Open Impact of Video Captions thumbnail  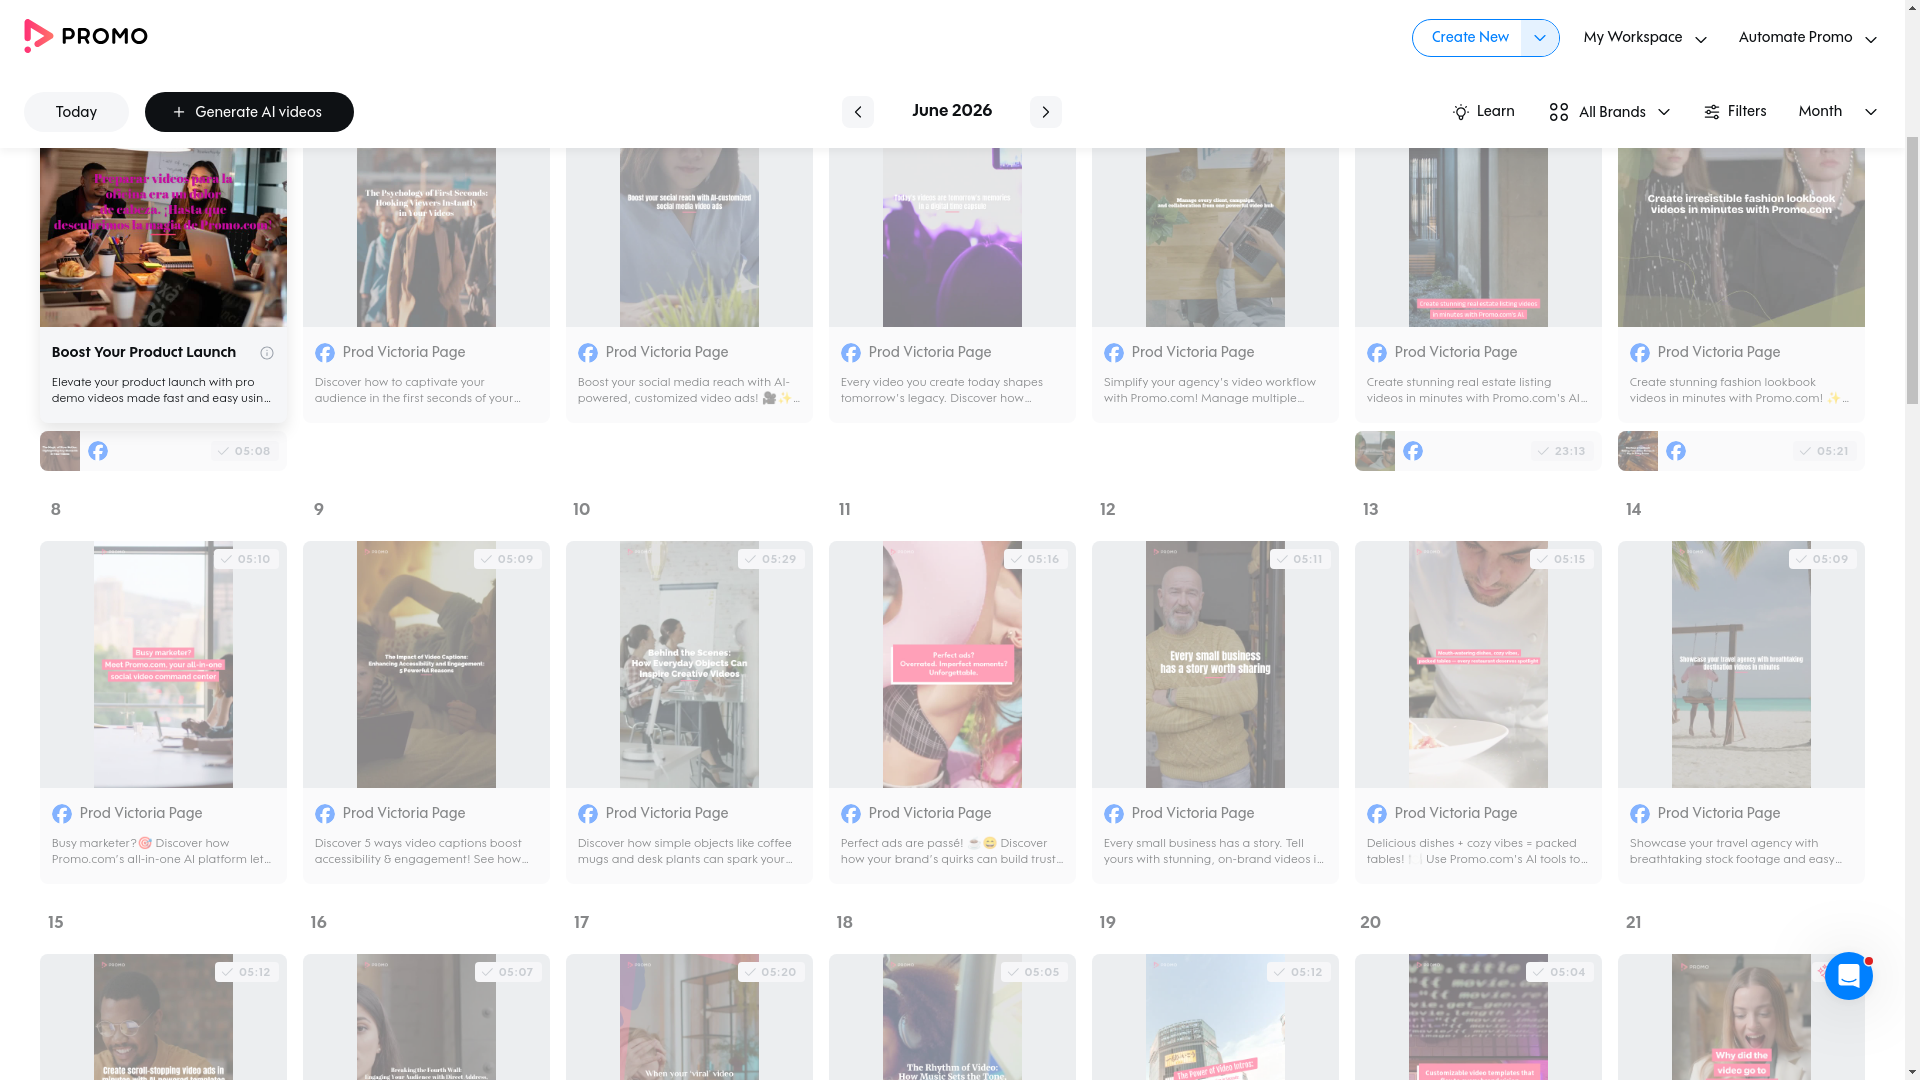(426, 665)
